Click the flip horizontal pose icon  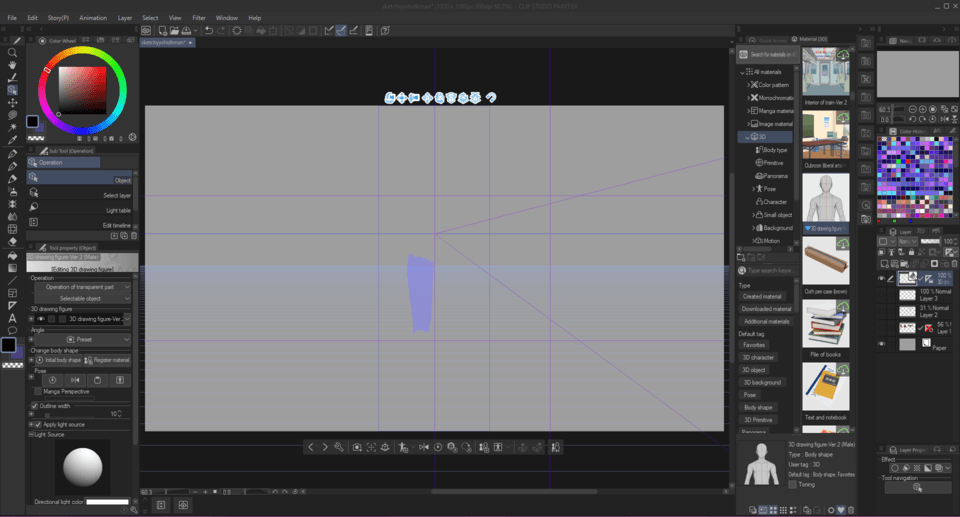pos(75,380)
